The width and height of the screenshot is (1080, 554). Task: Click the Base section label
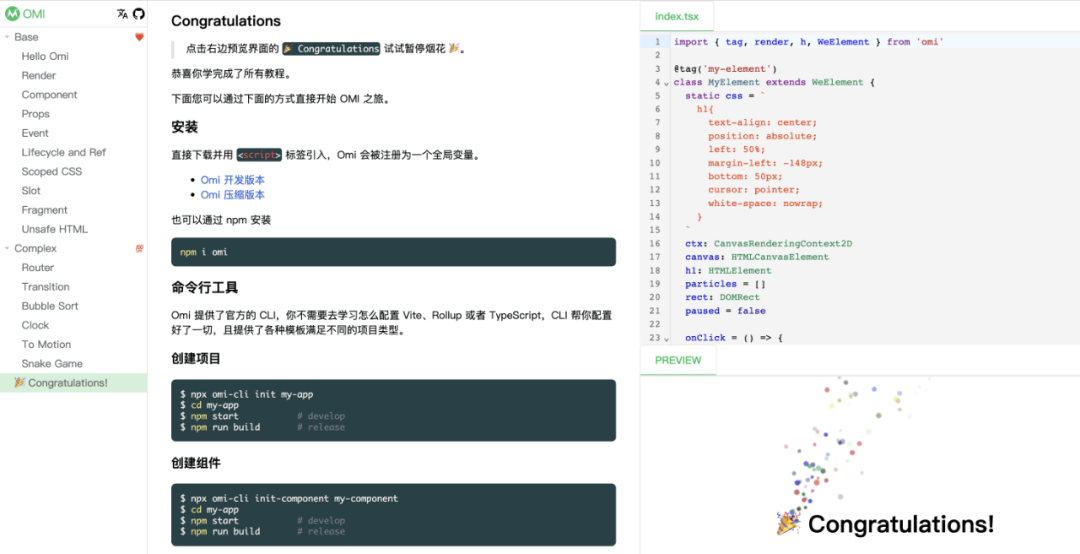coord(26,37)
